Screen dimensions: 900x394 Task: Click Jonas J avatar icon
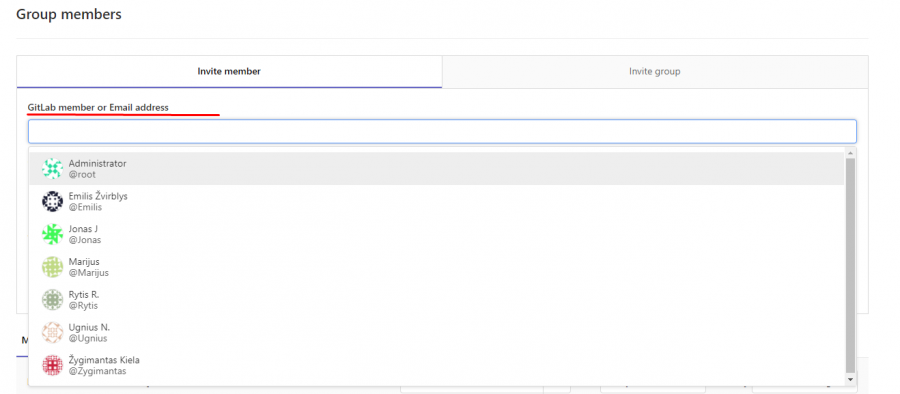[x=52, y=234]
